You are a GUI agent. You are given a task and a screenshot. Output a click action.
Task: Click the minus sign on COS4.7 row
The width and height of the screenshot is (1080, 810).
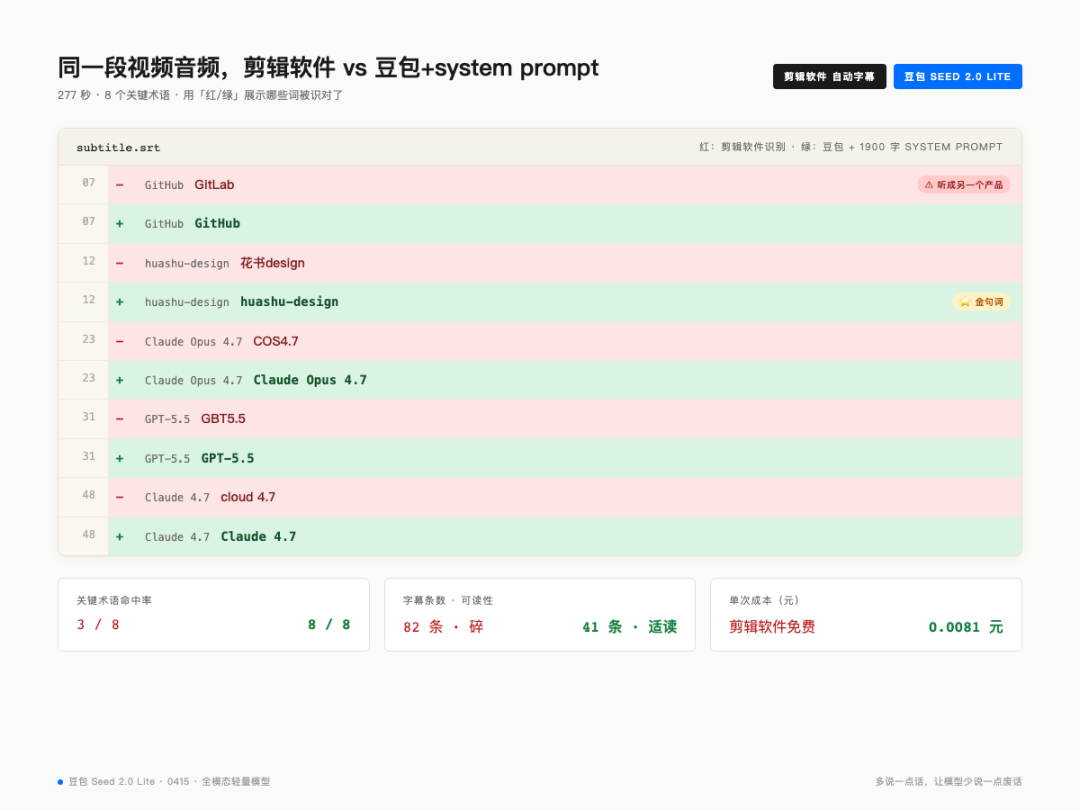click(x=120, y=341)
